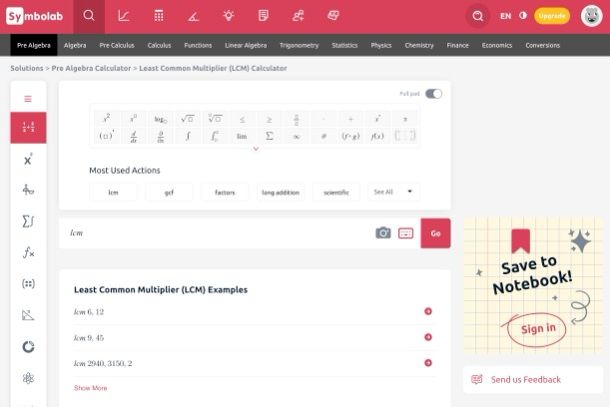Image resolution: width=610 pixels, height=407 pixels.
Task: Click the Symbolab logo
Action: click(35, 16)
